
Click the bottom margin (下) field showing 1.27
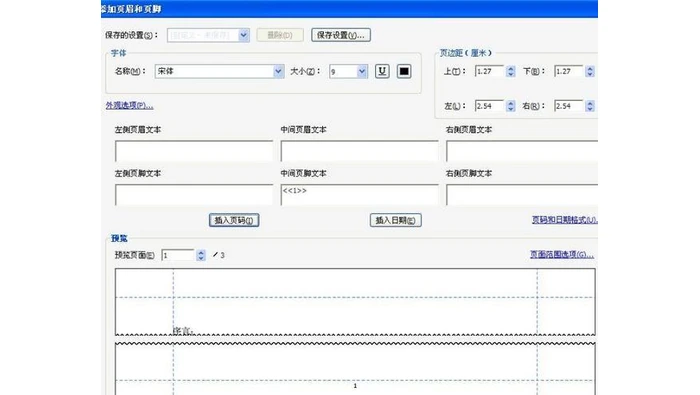569,71
